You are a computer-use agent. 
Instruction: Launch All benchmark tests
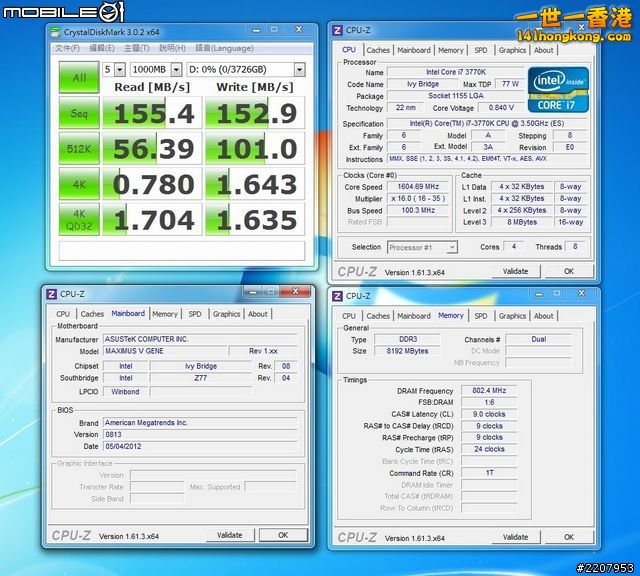78,76
